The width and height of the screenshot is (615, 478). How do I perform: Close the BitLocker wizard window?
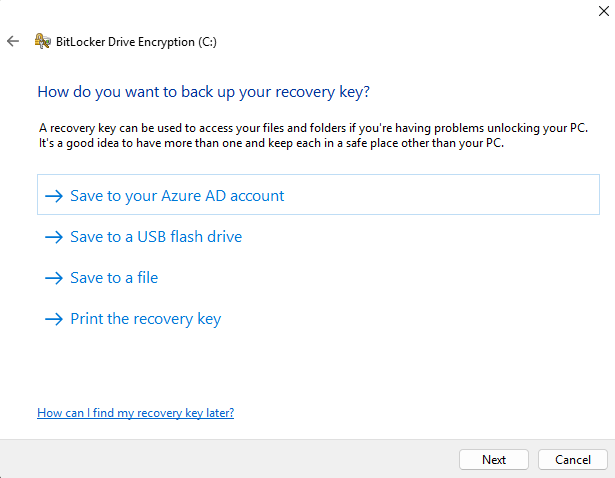pos(604,11)
